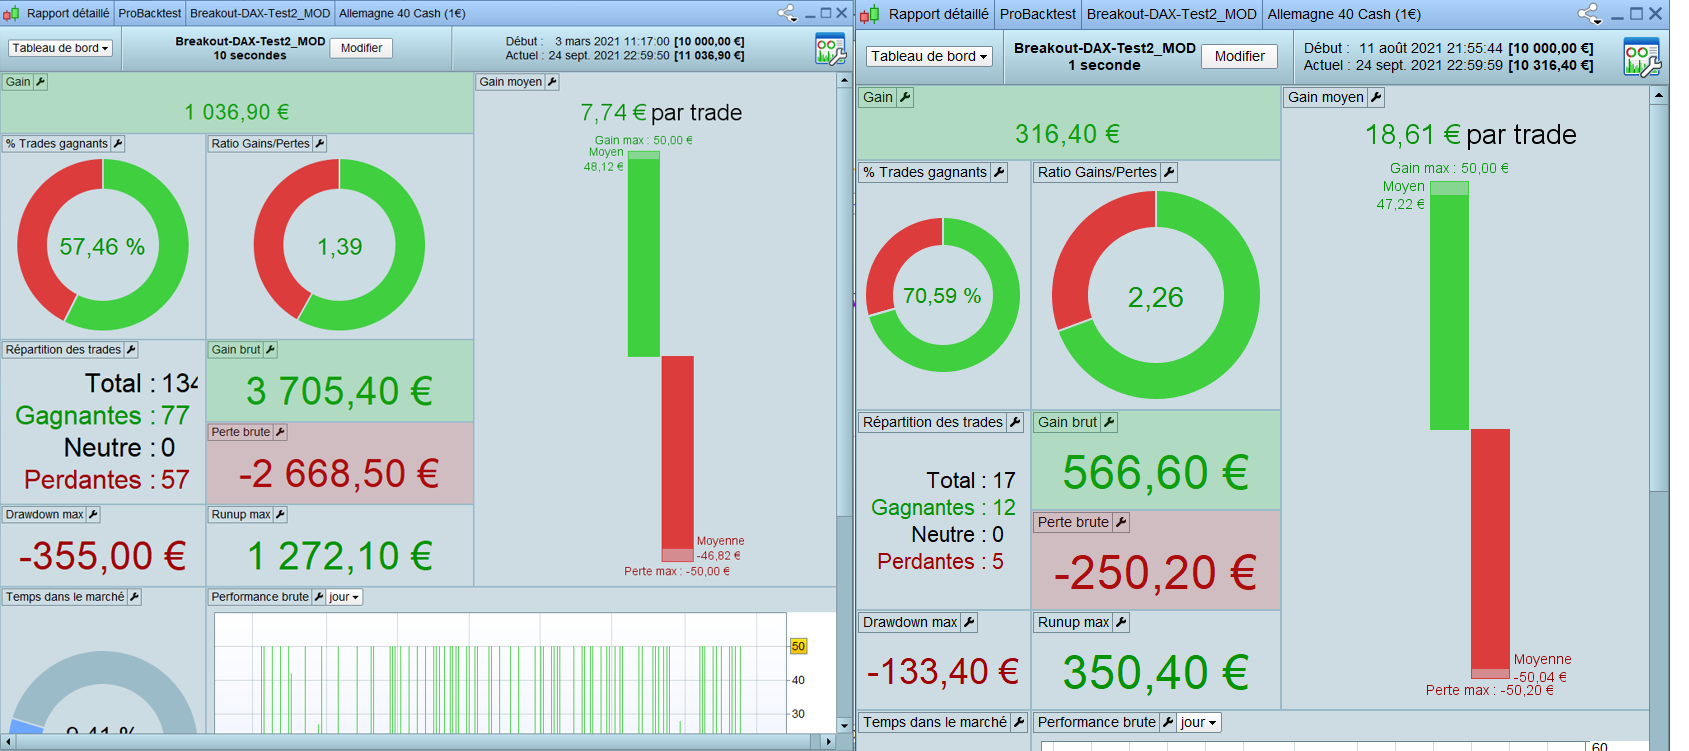1689x751 pixels.
Task: Click the app icon of the 10 secondes window
Action: [x=11, y=13]
